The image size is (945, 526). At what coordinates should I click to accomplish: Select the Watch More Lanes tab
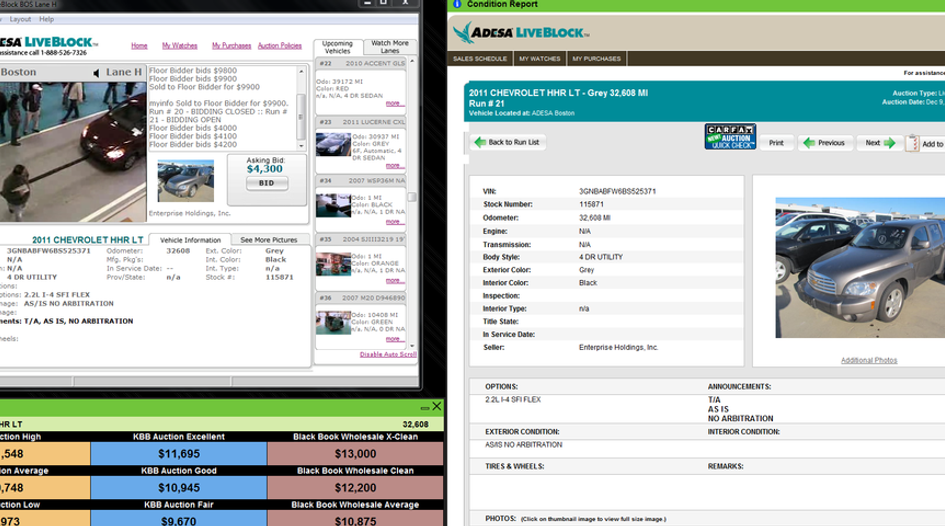point(389,47)
